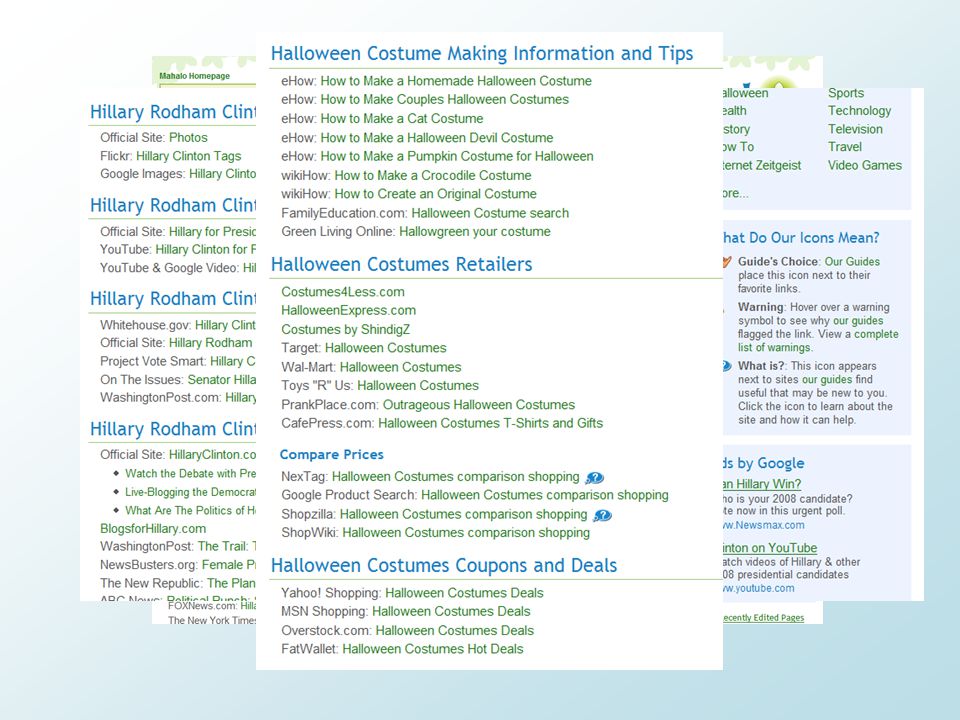Open MSN Shopping Costumes Deals link
Image resolution: width=960 pixels, height=720 pixels.
[451, 611]
